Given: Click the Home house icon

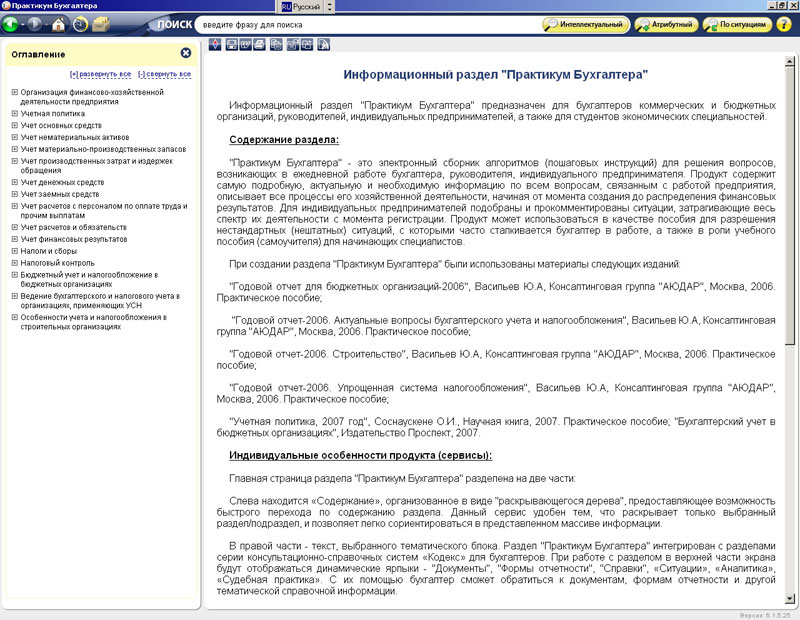Looking at the screenshot, I should [58, 24].
